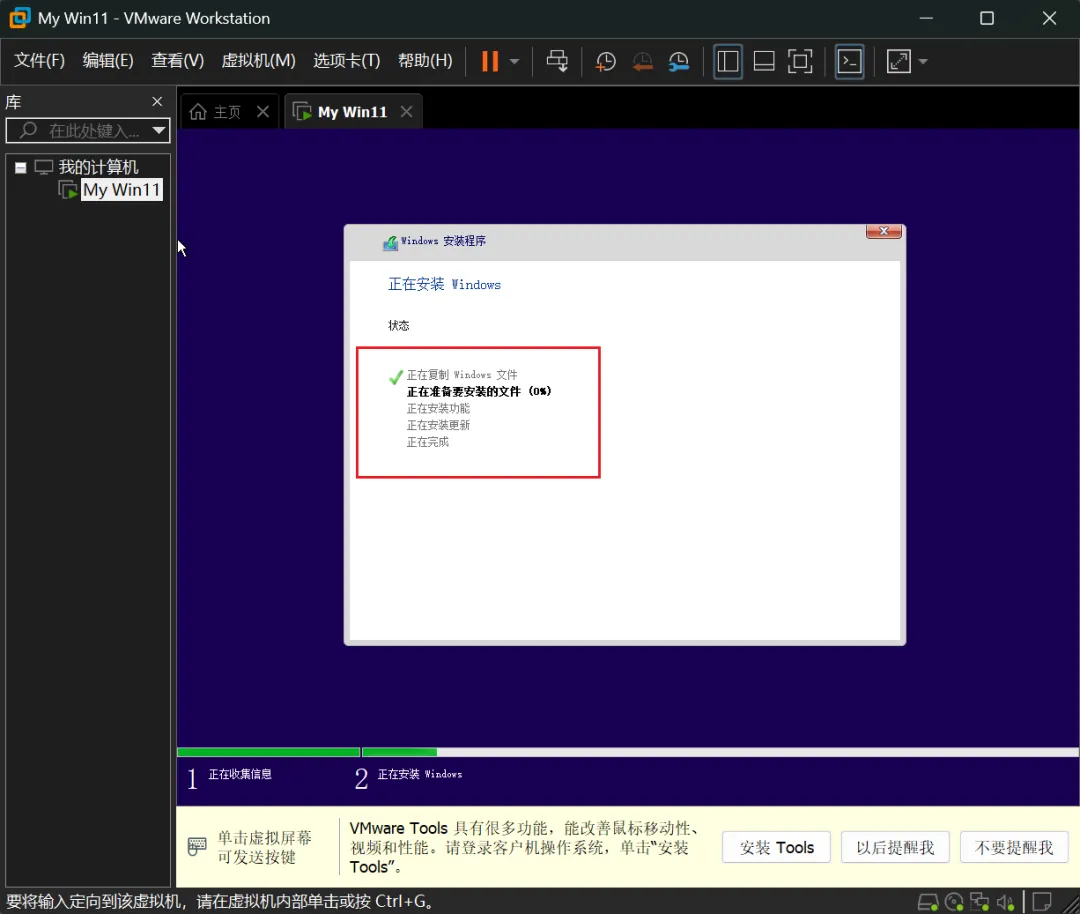Viewport: 1080px width, 914px height.
Task: Revert to the previous snapshot
Action: (642, 61)
